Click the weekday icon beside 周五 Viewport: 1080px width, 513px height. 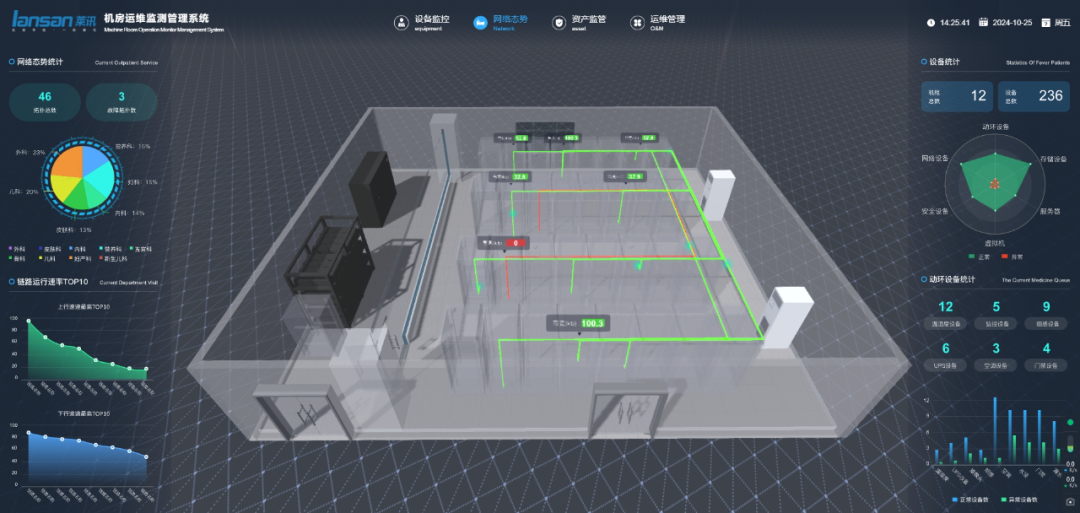(x=1047, y=22)
